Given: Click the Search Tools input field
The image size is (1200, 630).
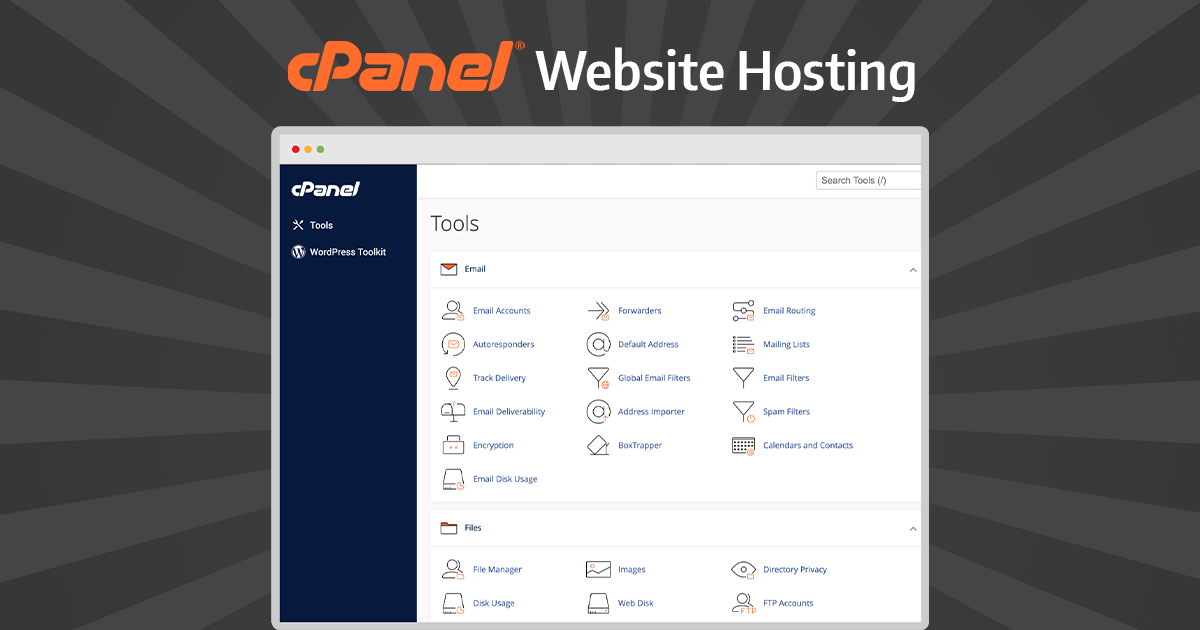Looking at the screenshot, I should pos(868,180).
